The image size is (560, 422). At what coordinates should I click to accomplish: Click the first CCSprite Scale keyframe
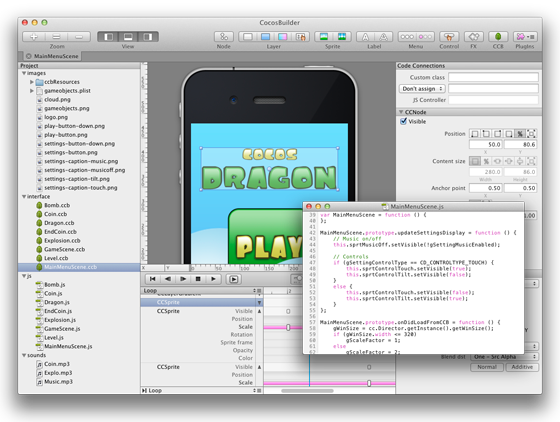tap(288, 327)
